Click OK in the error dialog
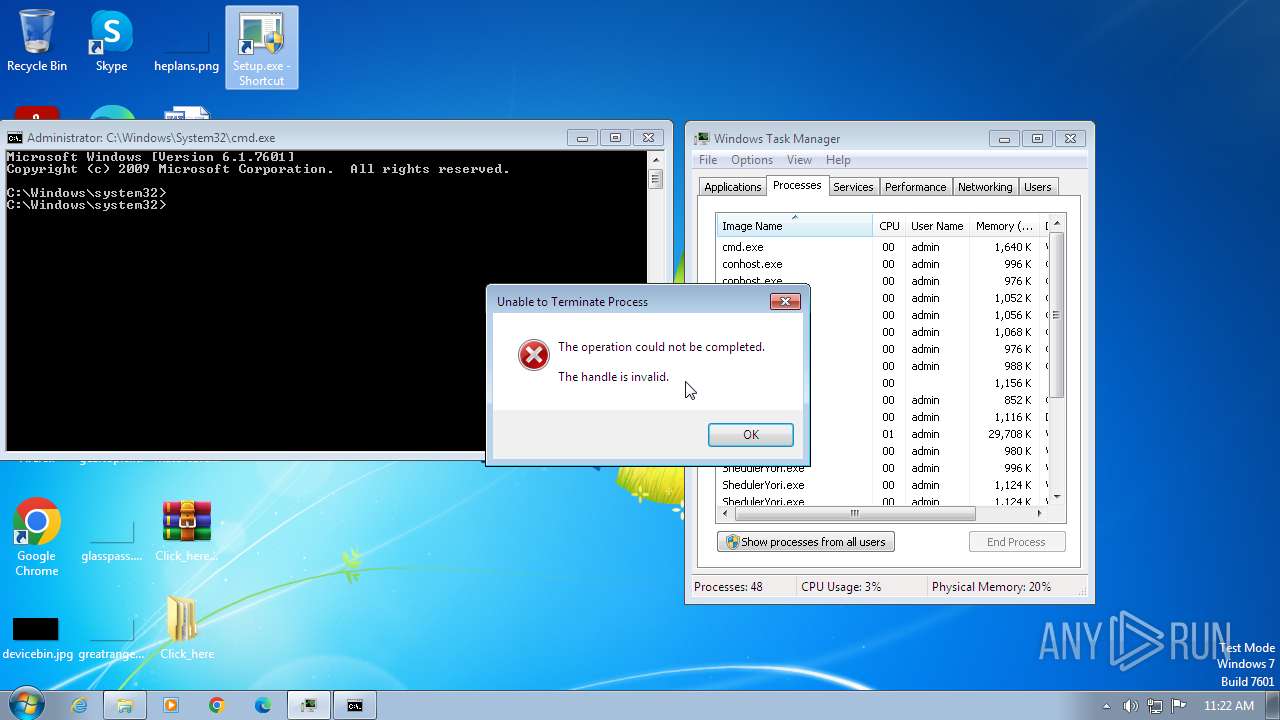1280x720 pixels. [x=751, y=435]
